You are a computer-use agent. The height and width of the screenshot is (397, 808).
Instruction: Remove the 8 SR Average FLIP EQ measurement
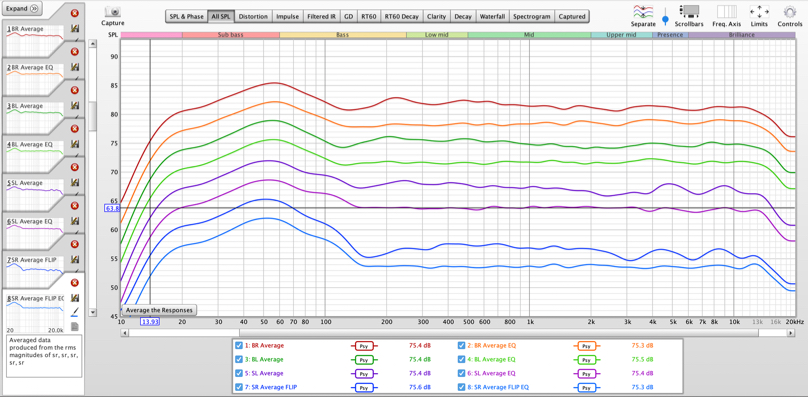pyautogui.click(x=75, y=283)
